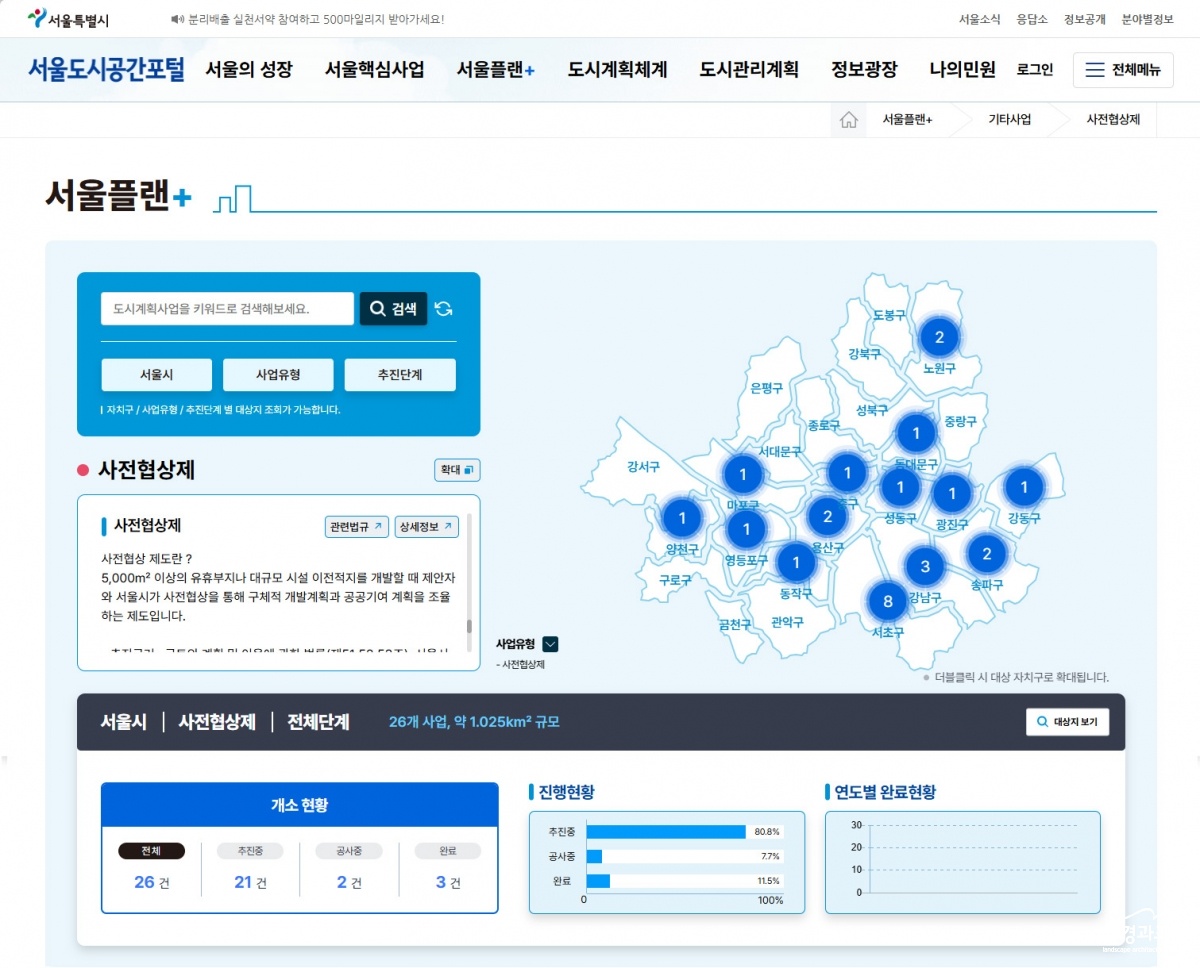Open the 도시계획체계 menu

point(617,70)
